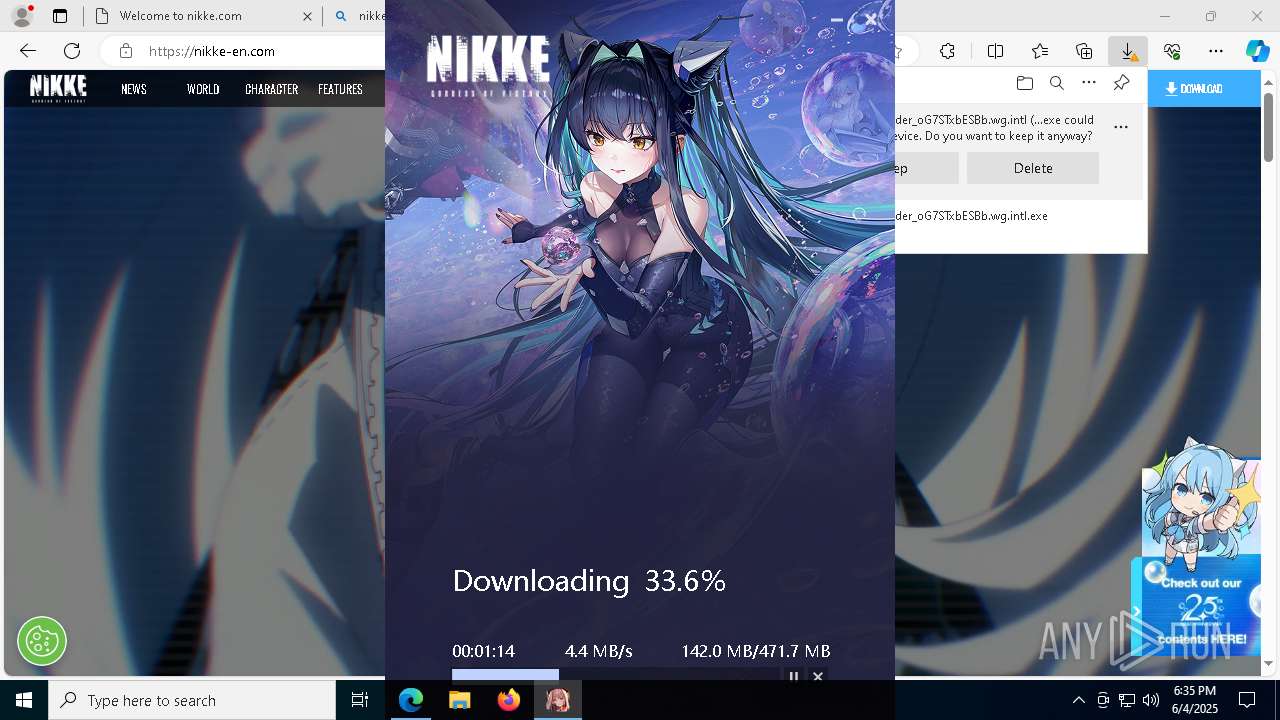Viewport: 1280px width, 720px height.
Task: Open Copilot sidebar
Action: click(x=1257, y=51)
